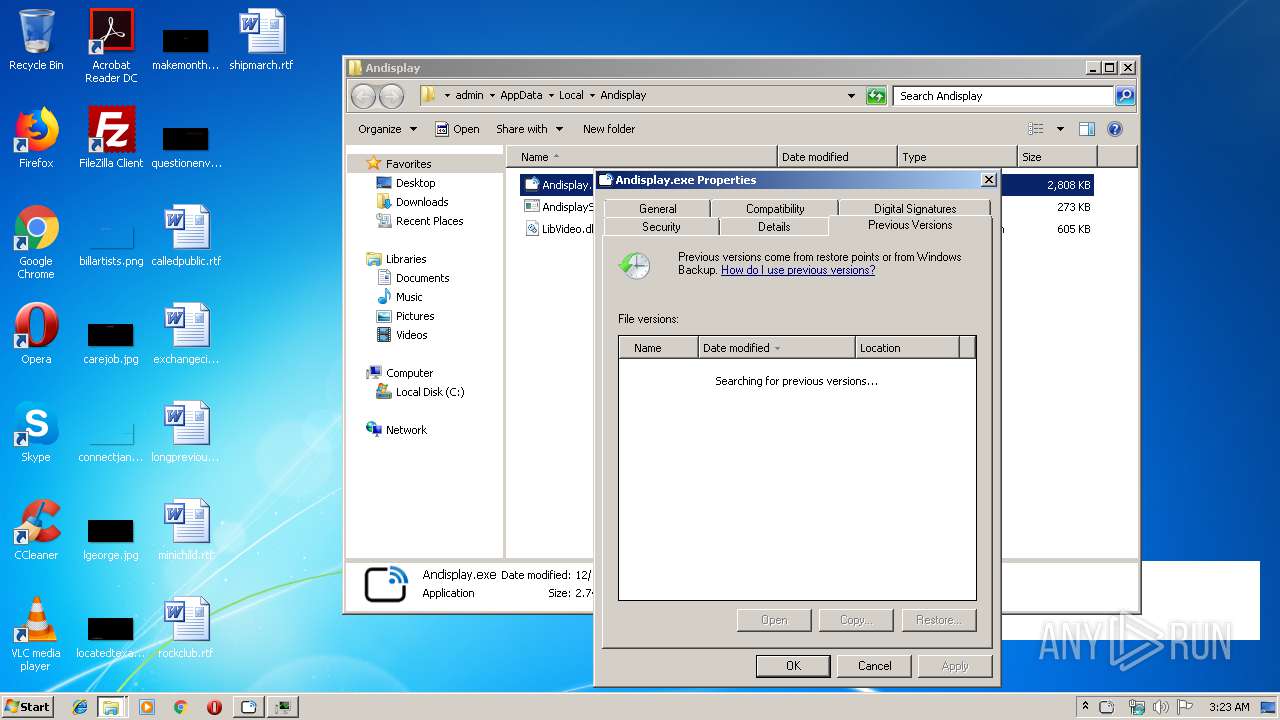The image size is (1280, 720).
Task: Open the change view options dropdown arrow
Action: [x=1060, y=129]
